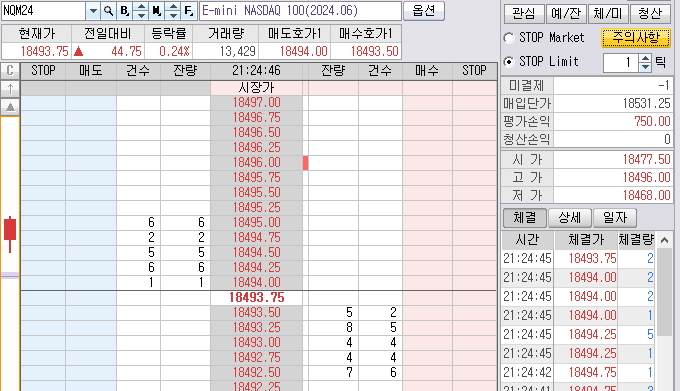Viewport: 680px width, 391px height.
Task: Click the filled triangle up button on the left edge
Action: (10, 107)
